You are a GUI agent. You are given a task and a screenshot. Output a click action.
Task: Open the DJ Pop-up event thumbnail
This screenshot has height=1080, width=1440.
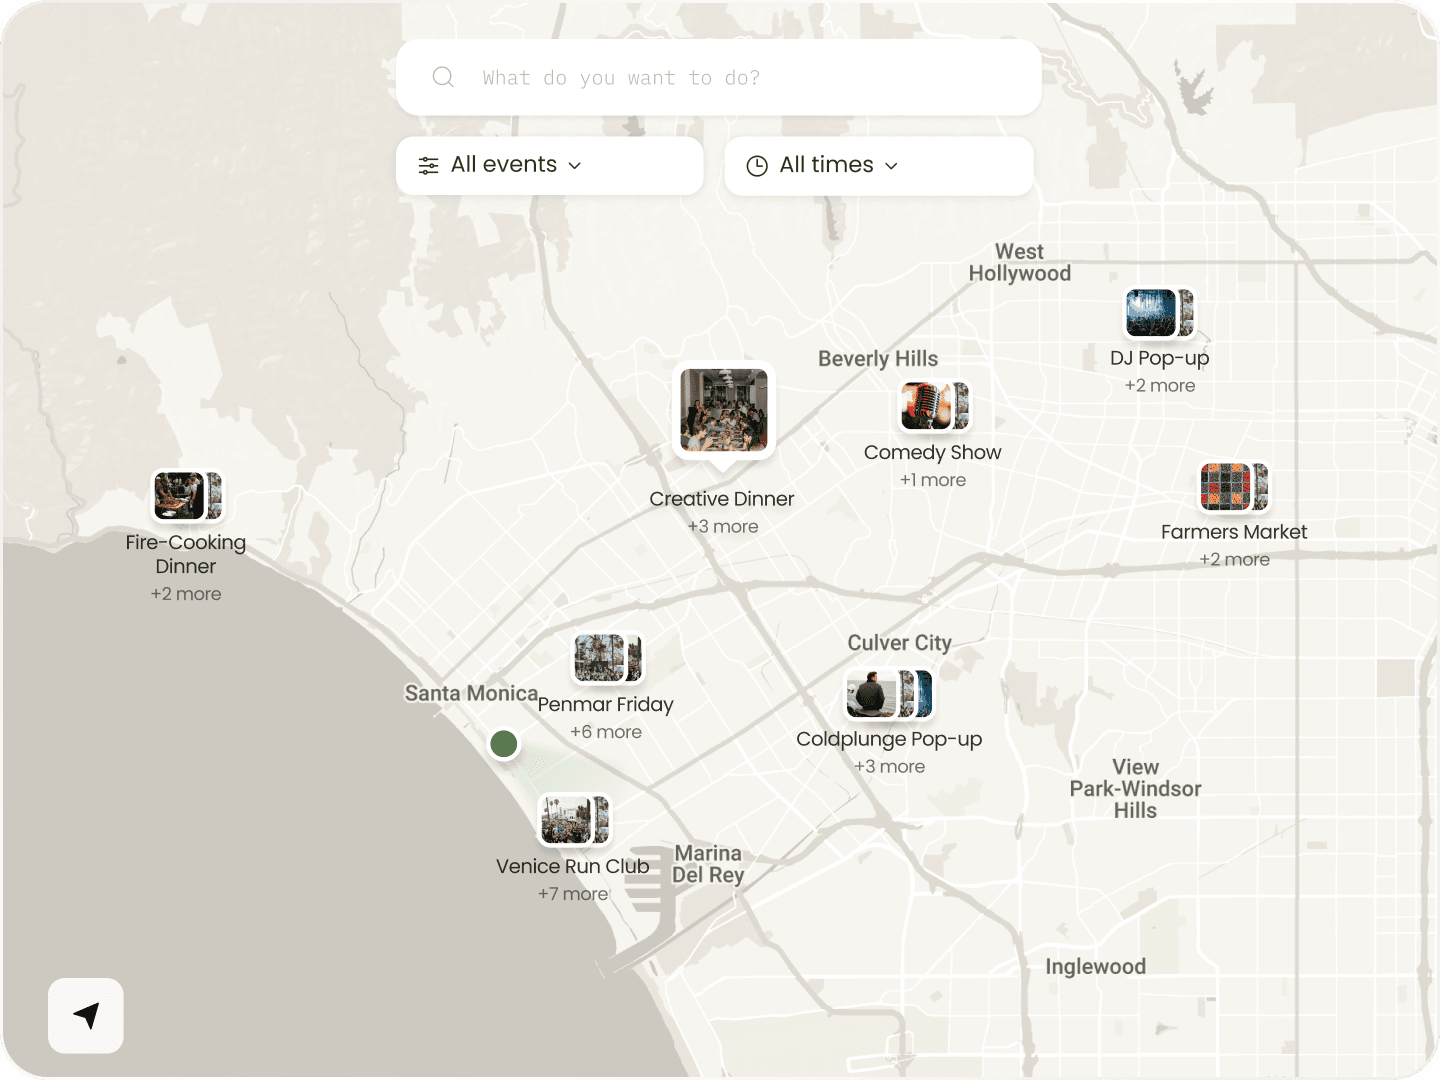pyautogui.click(x=1152, y=313)
